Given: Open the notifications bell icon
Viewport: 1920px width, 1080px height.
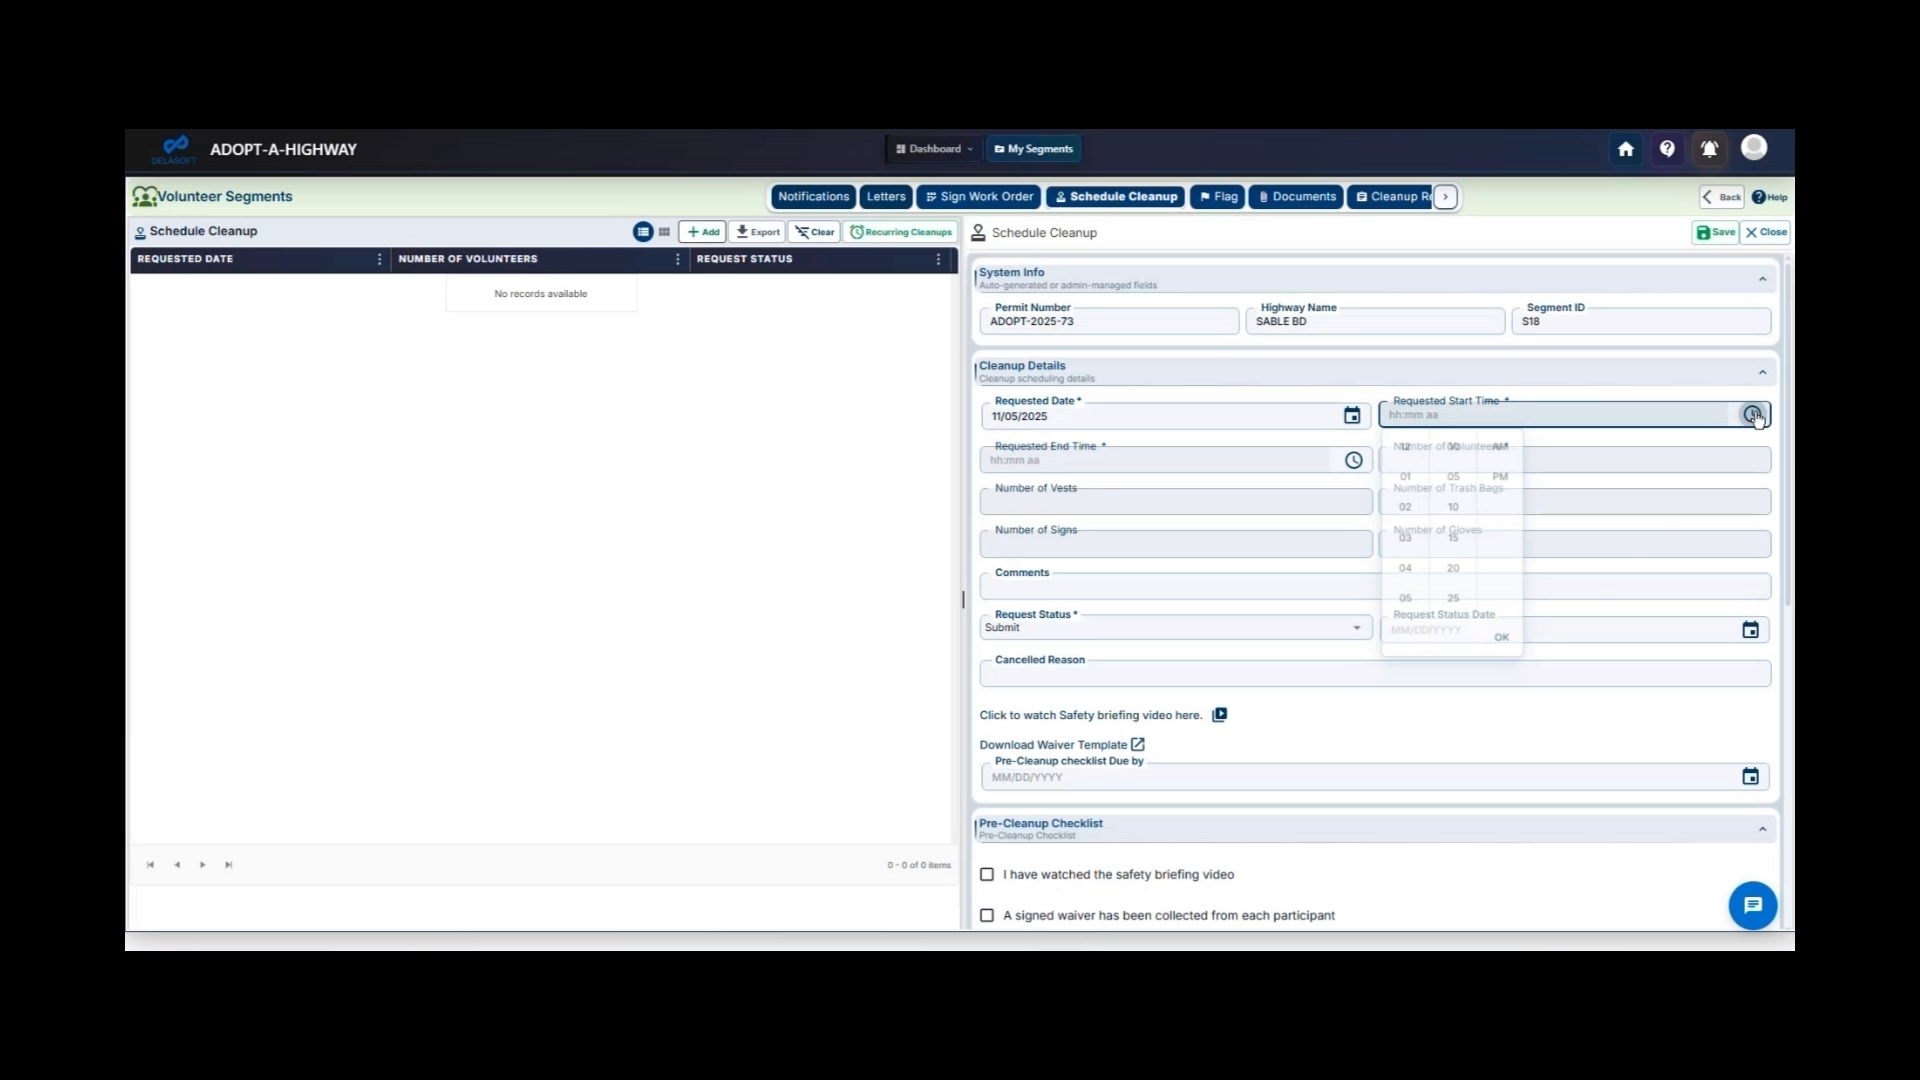Looking at the screenshot, I should click(1709, 148).
